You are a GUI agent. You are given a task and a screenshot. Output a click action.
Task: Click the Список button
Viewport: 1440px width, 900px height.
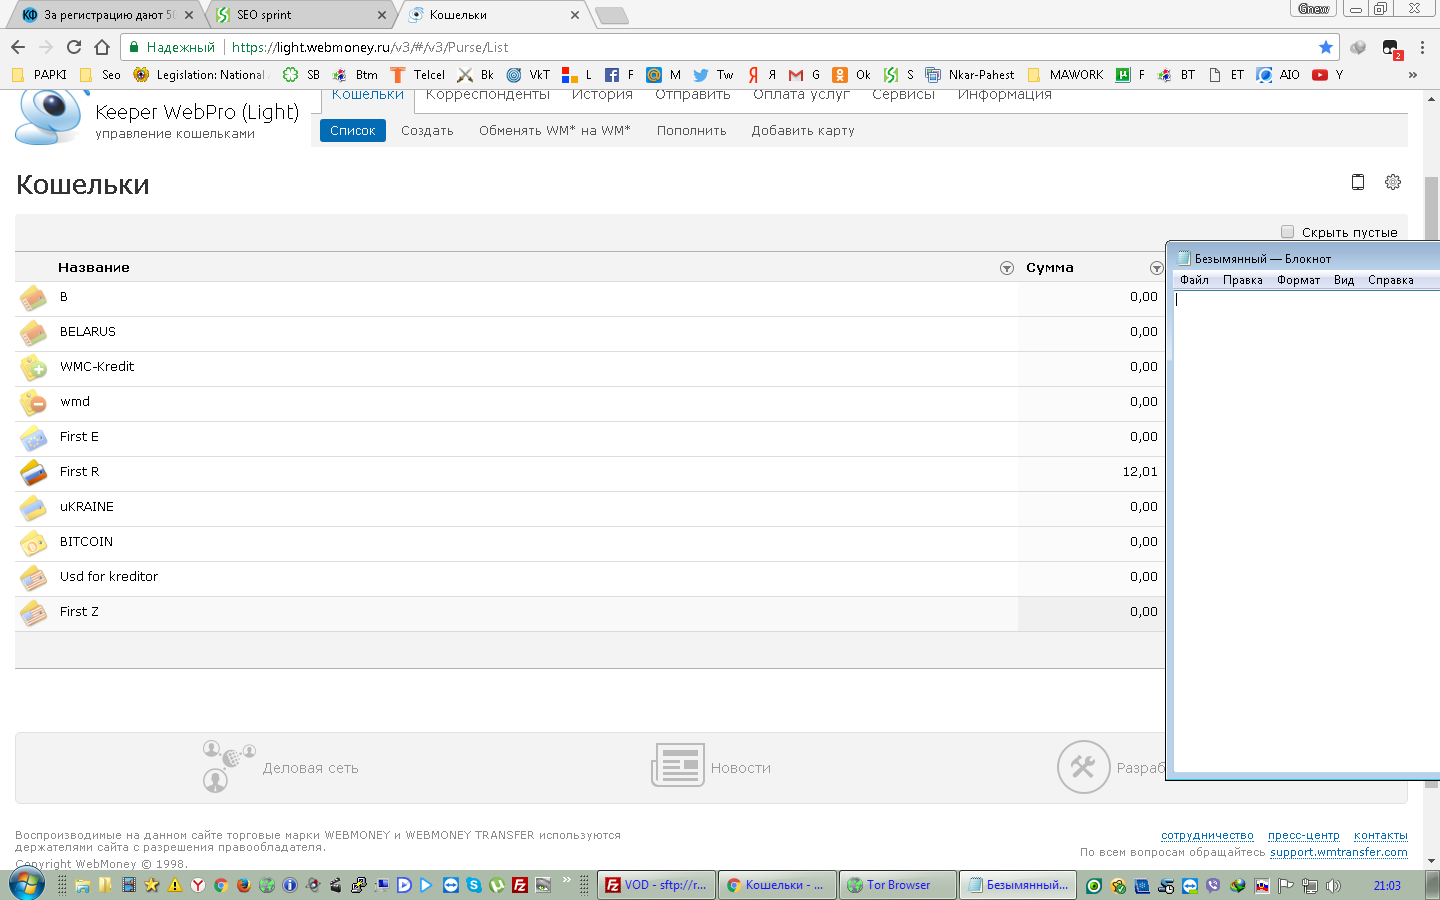coord(353,130)
